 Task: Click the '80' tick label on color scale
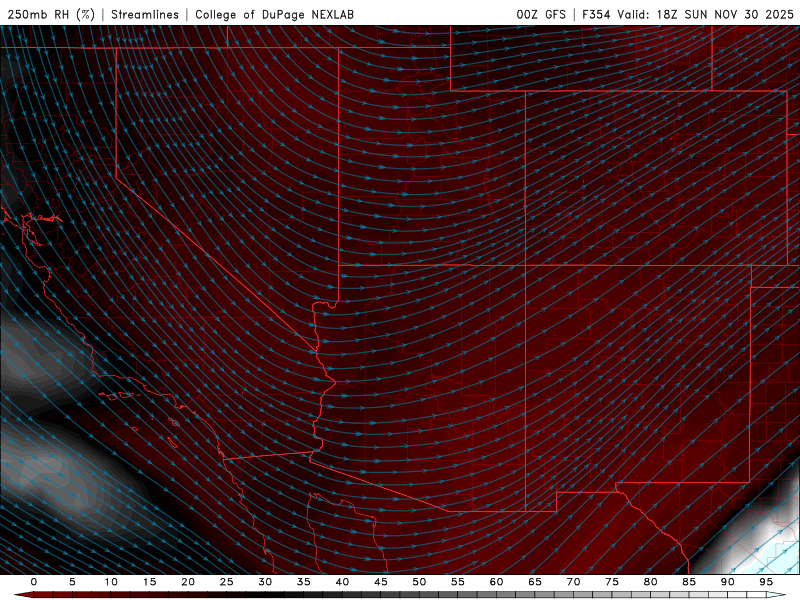tap(650, 582)
